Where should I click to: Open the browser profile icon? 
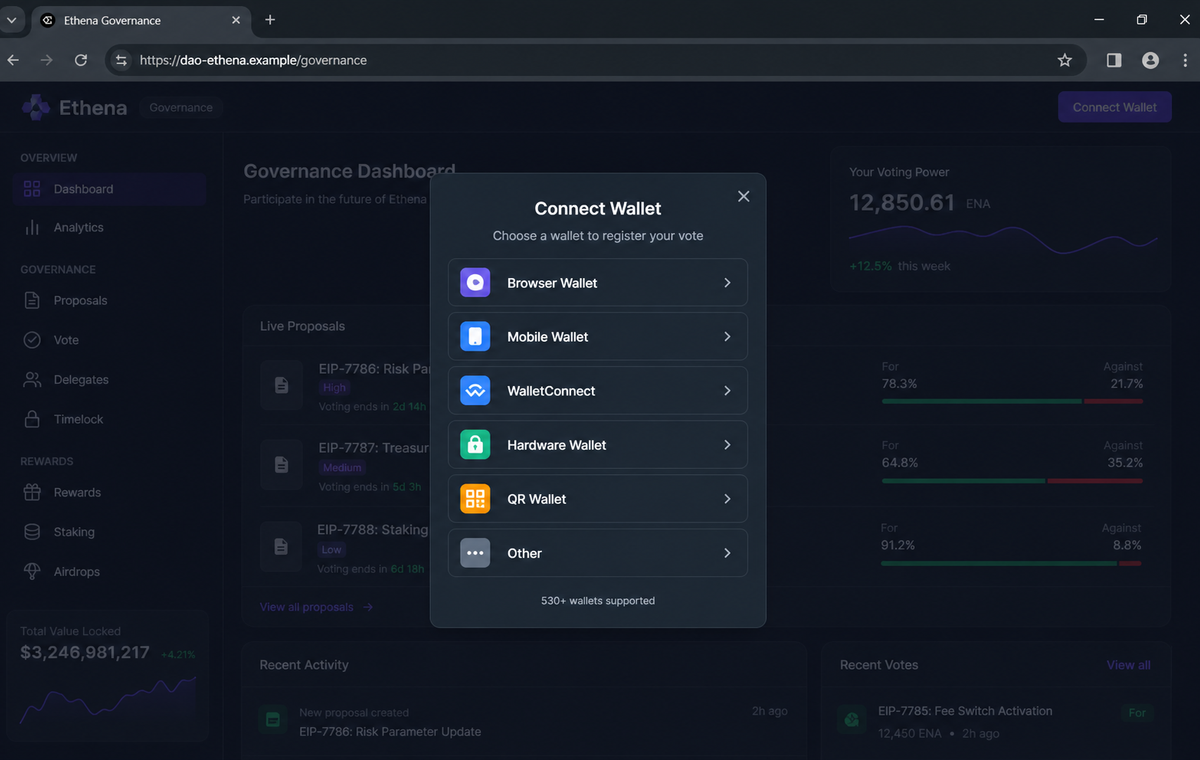[x=1150, y=60]
